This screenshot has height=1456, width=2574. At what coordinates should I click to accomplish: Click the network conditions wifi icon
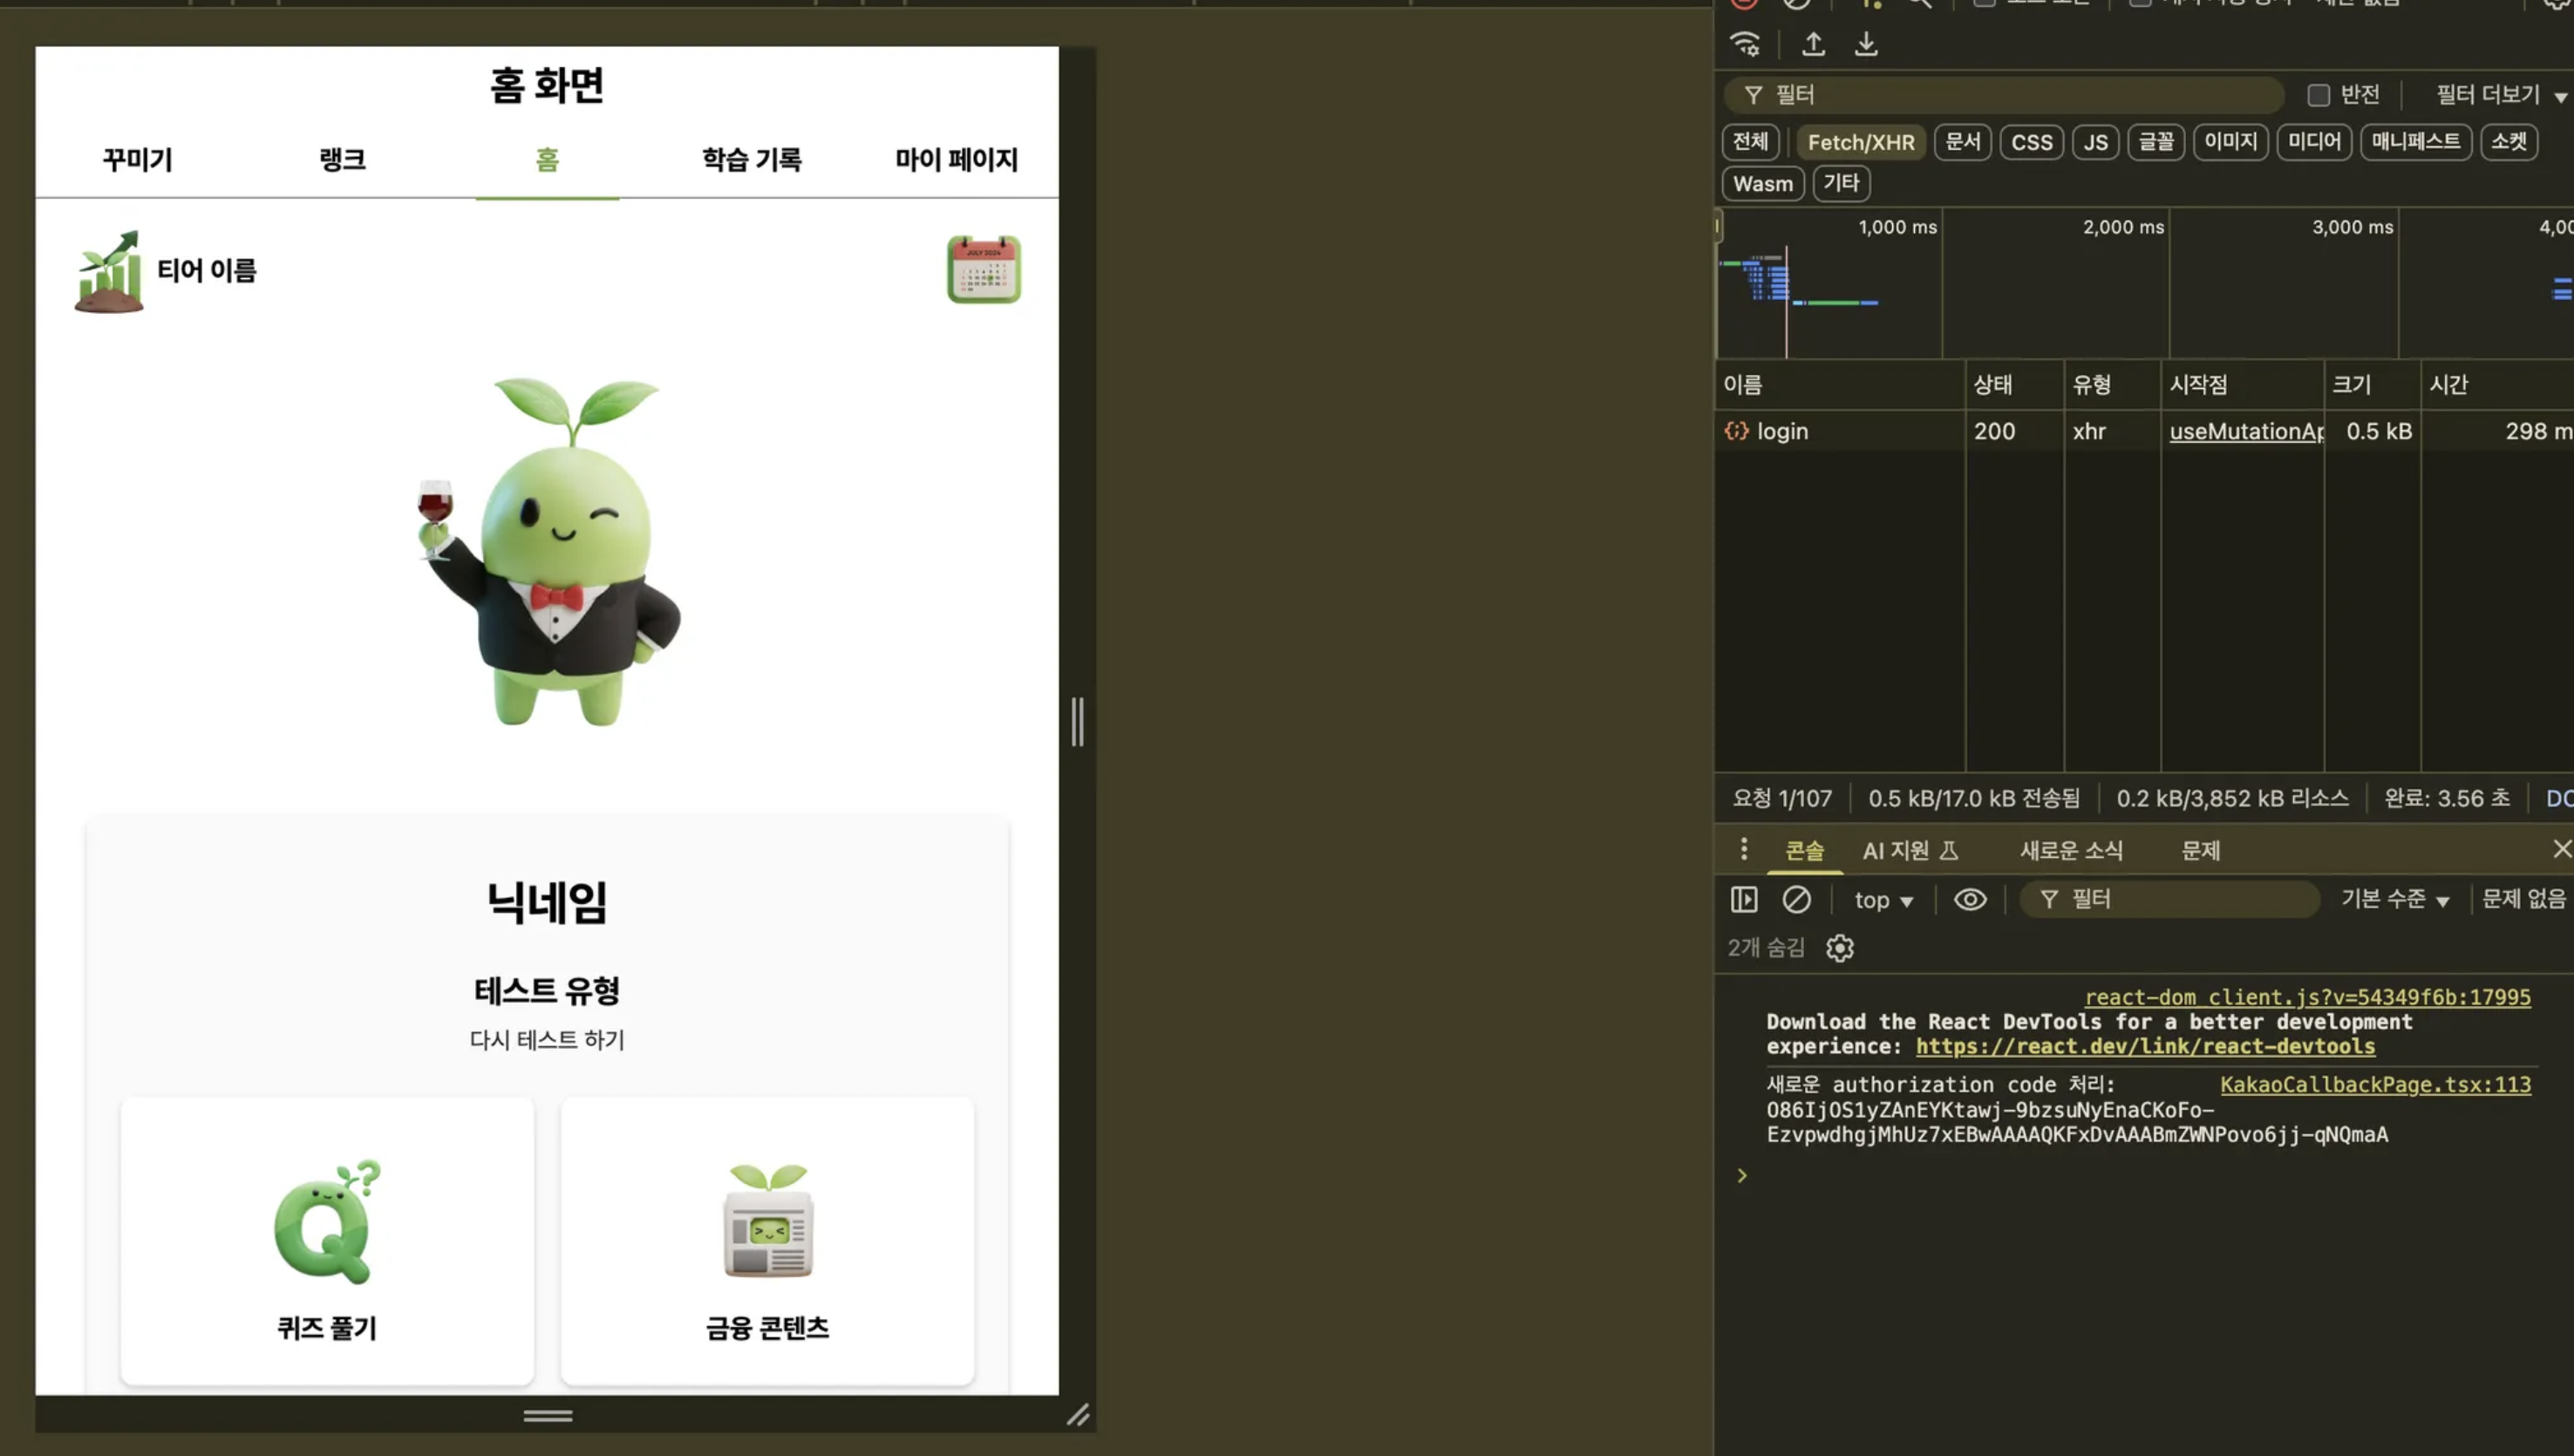coord(1745,44)
